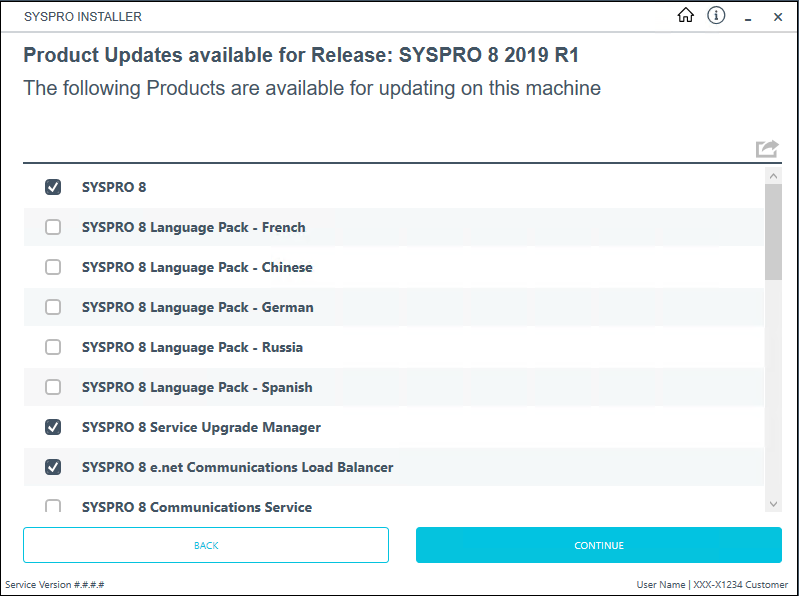This screenshot has height=596, width=799.
Task: Deselect the Service Upgrade Manager checkbox
Action: coord(53,427)
